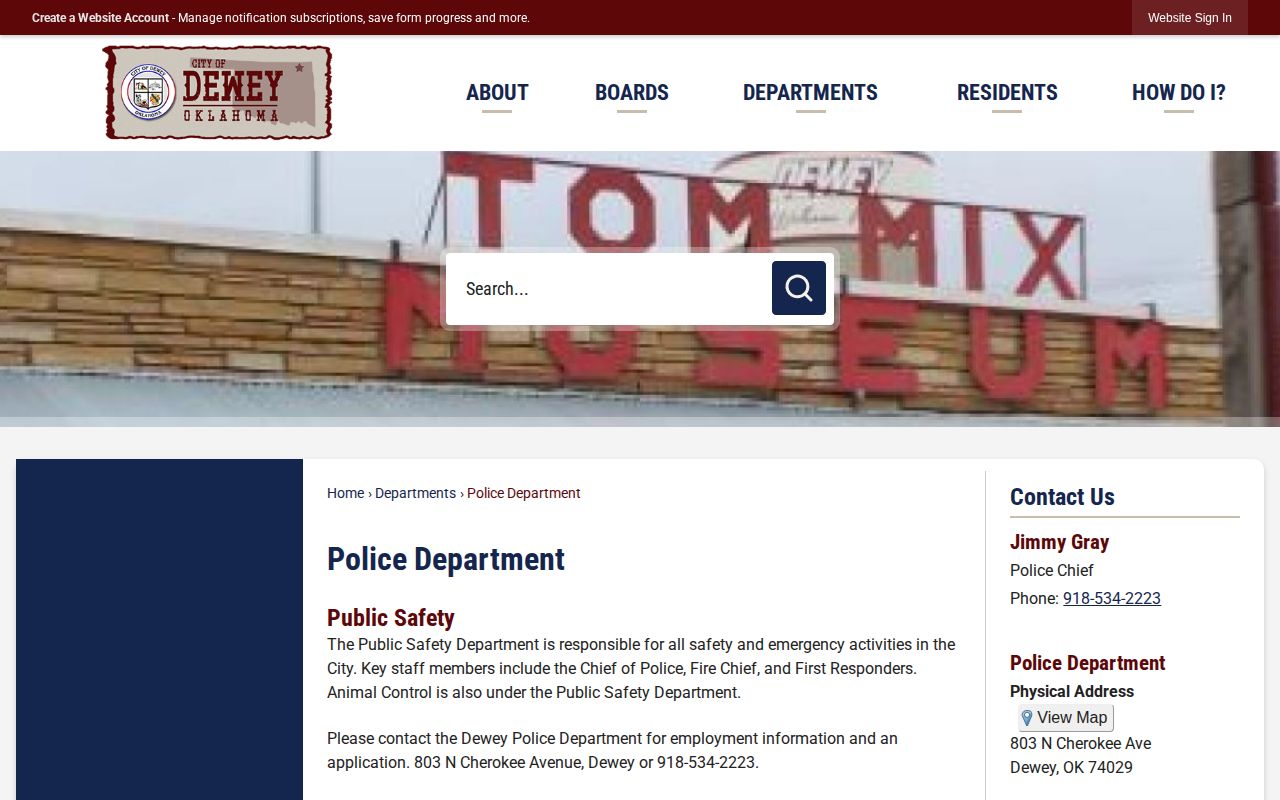Image resolution: width=1280 pixels, height=800 pixels.
Task: Click View Map button
Action: (1065, 717)
